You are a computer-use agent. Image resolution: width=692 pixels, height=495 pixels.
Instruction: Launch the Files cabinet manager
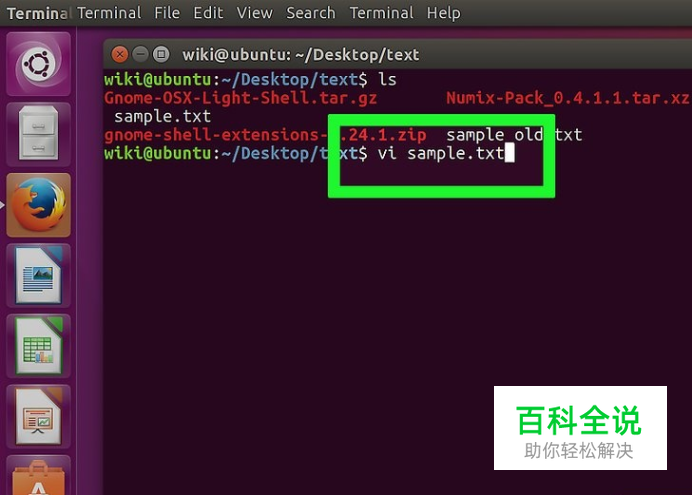click(x=38, y=134)
